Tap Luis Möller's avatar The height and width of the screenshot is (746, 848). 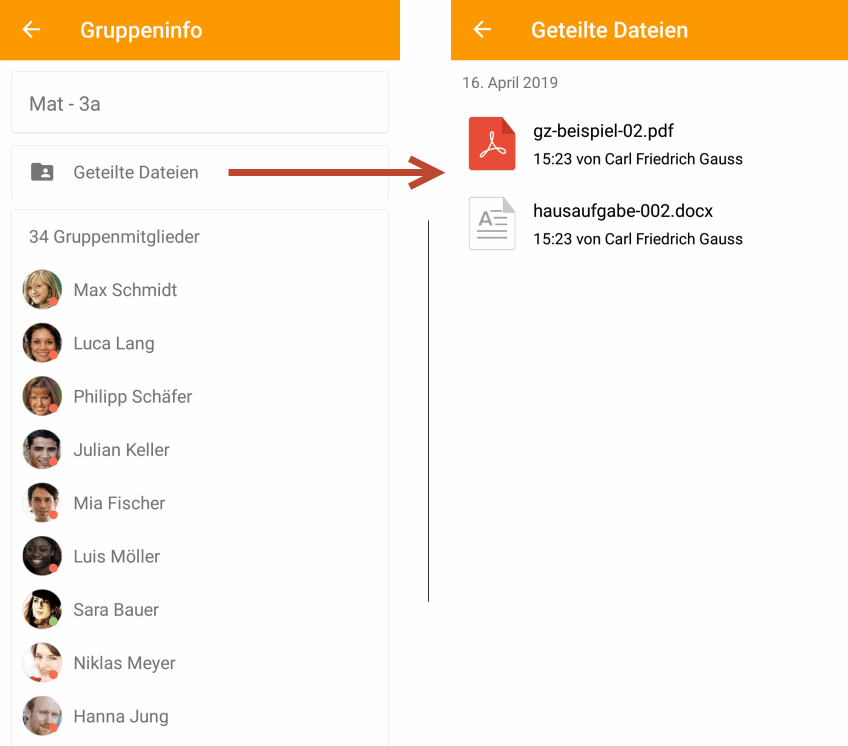click(x=42, y=556)
